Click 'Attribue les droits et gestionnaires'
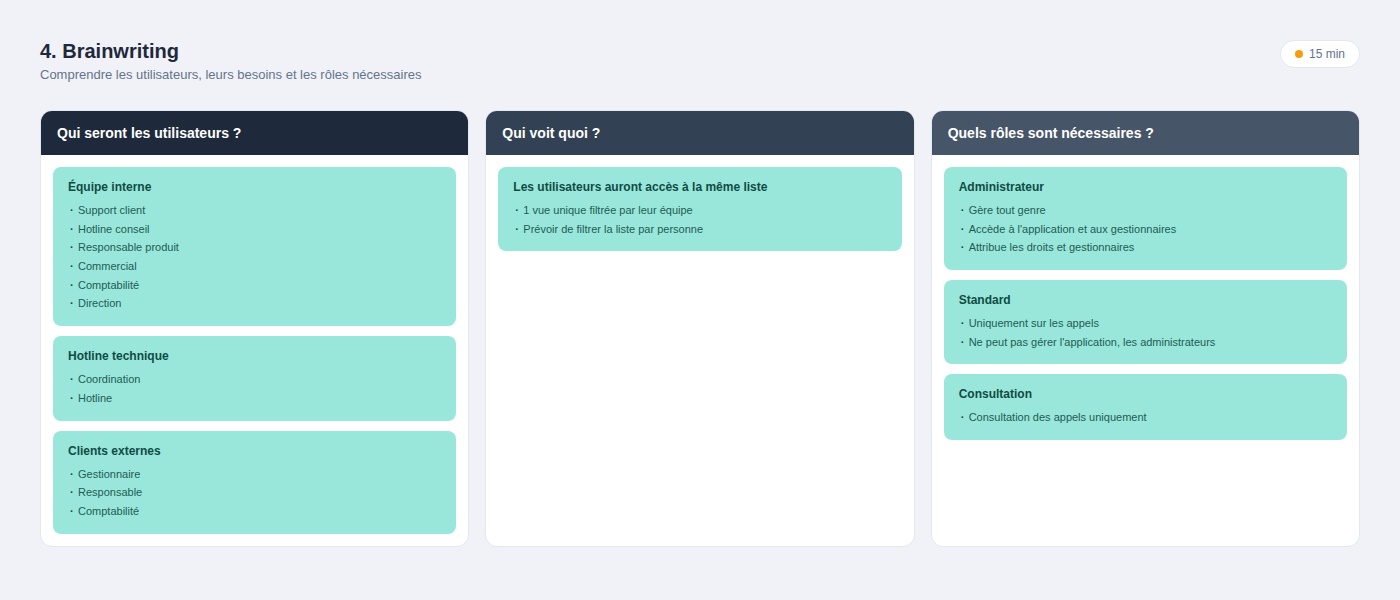The image size is (1400, 600). 1051,247
